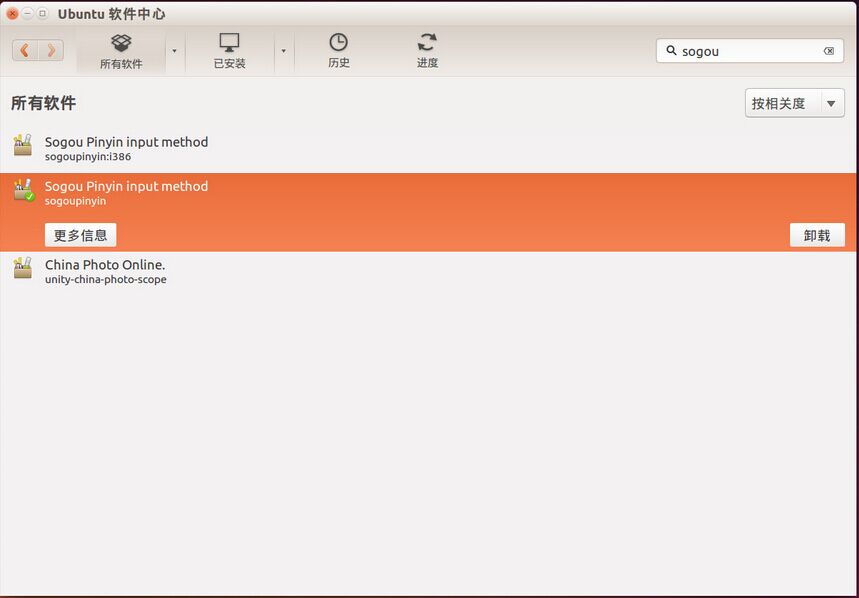The height and width of the screenshot is (598, 859).
Task: Click the highlighted Sogou Pinyin input method title
Action: pyautogui.click(x=127, y=186)
